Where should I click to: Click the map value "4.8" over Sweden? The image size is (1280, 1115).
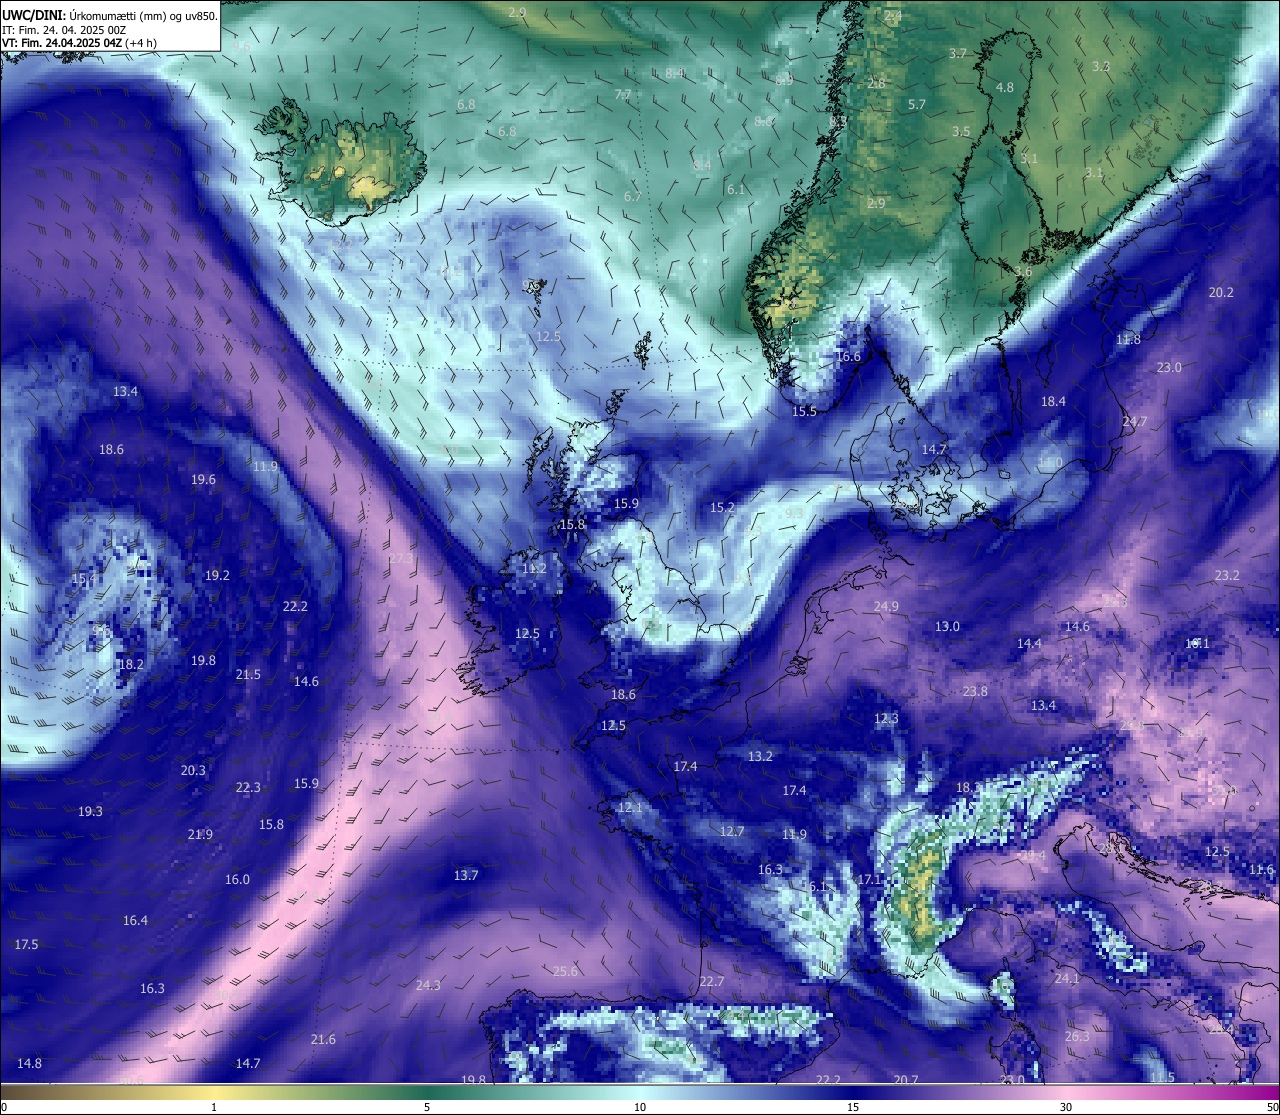[x=1005, y=88]
